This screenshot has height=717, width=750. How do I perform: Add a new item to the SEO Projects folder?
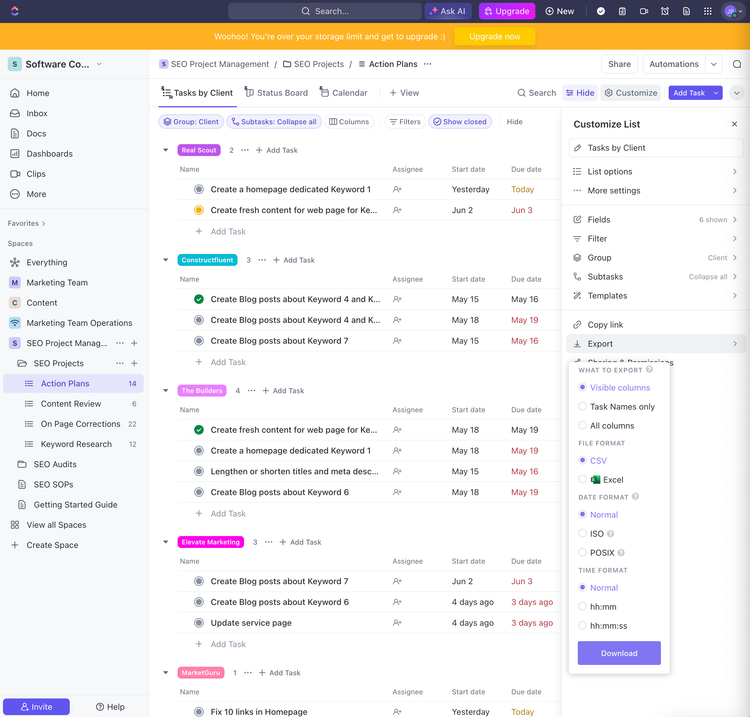[x=134, y=364]
